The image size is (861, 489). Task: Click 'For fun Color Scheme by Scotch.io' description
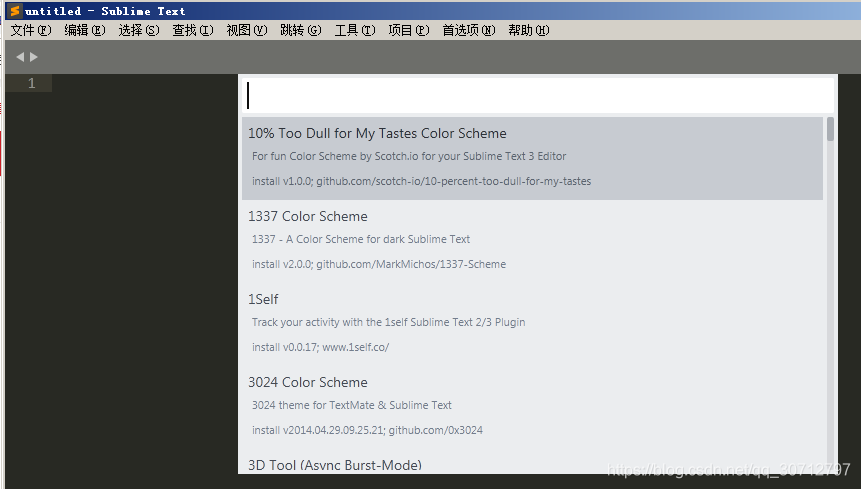pos(409,156)
